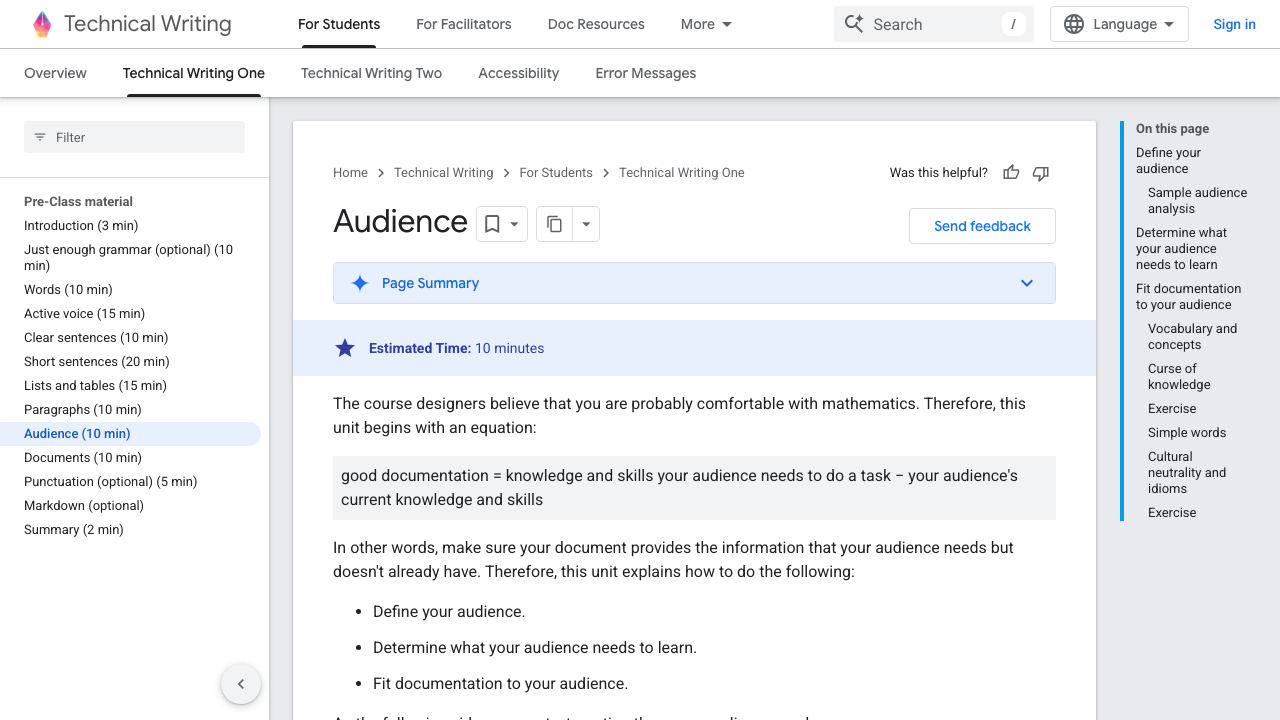The width and height of the screenshot is (1280, 720).
Task: Switch to the Overview tab
Action: click(x=55, y=73)
